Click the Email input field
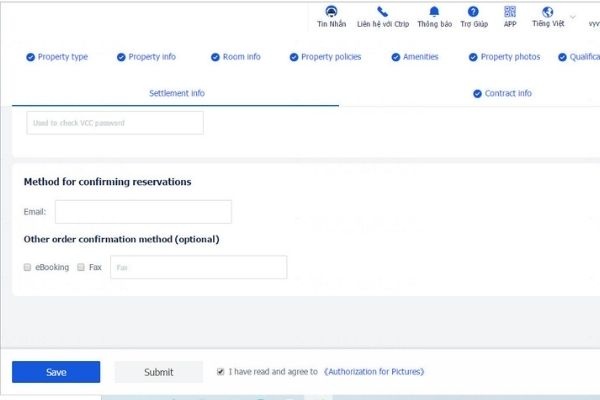 coord(143,212)
